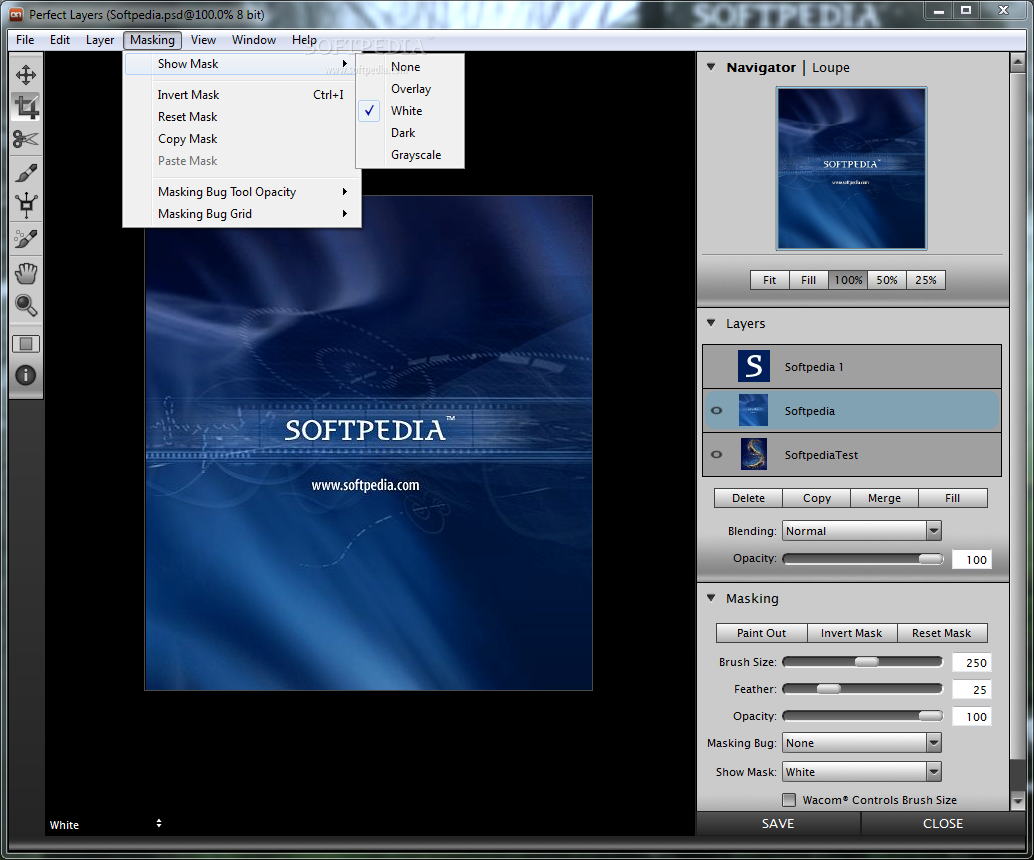Screen dimensions: 1034x860
Task: Click Copy Mask in Masking menu
Action: coord(242,139)
